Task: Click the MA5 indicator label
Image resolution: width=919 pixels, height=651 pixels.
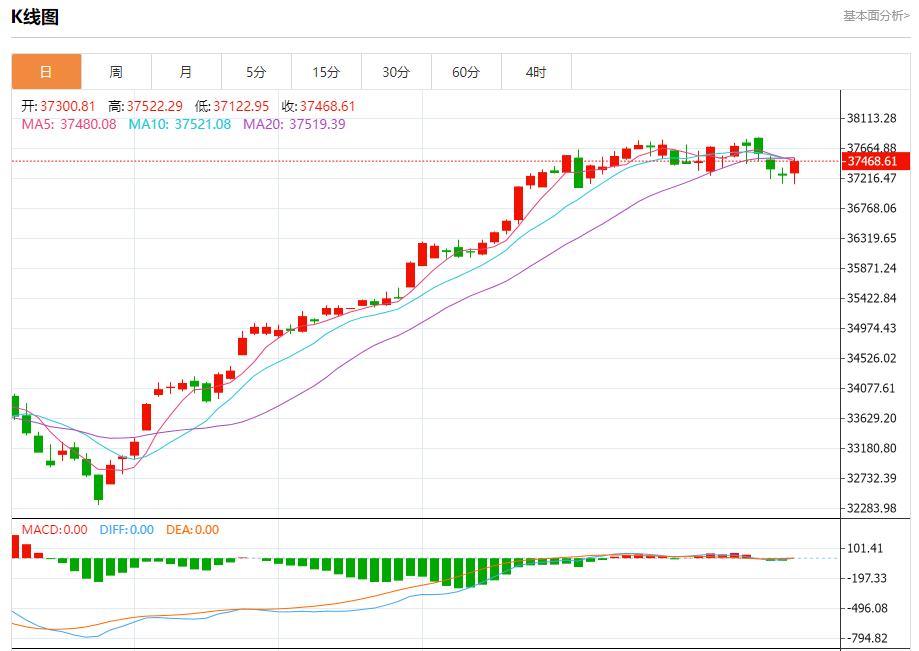Action: [69, 124]
